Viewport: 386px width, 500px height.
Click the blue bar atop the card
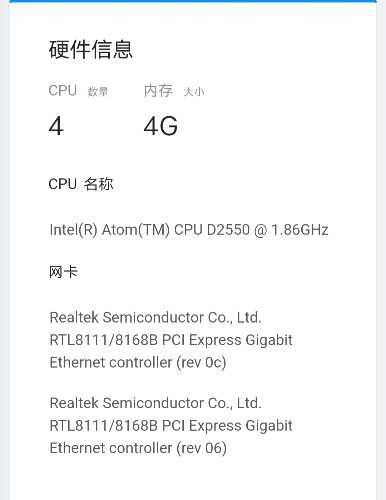[193, 1]
